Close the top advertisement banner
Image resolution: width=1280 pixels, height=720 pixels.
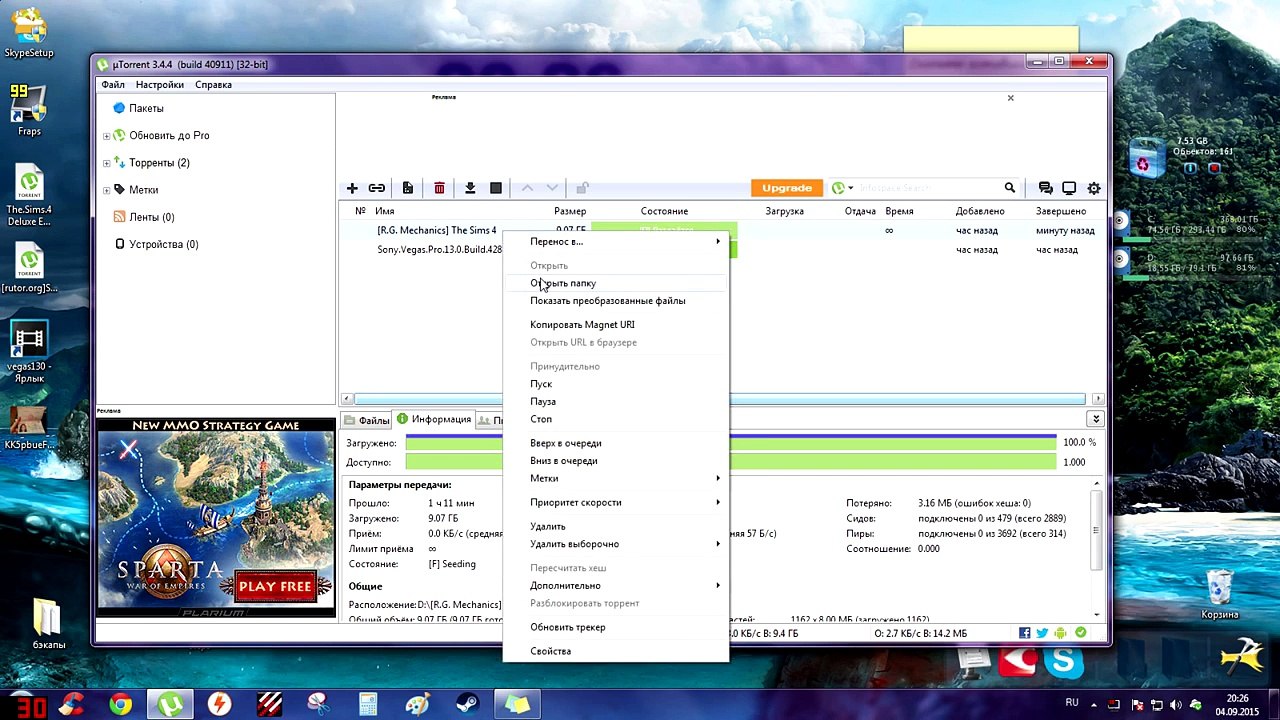(x=1010, y=98)
